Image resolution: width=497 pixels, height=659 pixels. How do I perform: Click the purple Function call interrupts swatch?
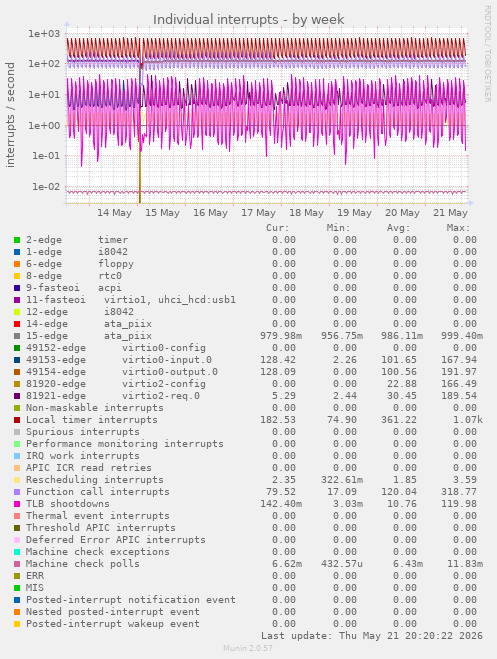click(17, 492)
